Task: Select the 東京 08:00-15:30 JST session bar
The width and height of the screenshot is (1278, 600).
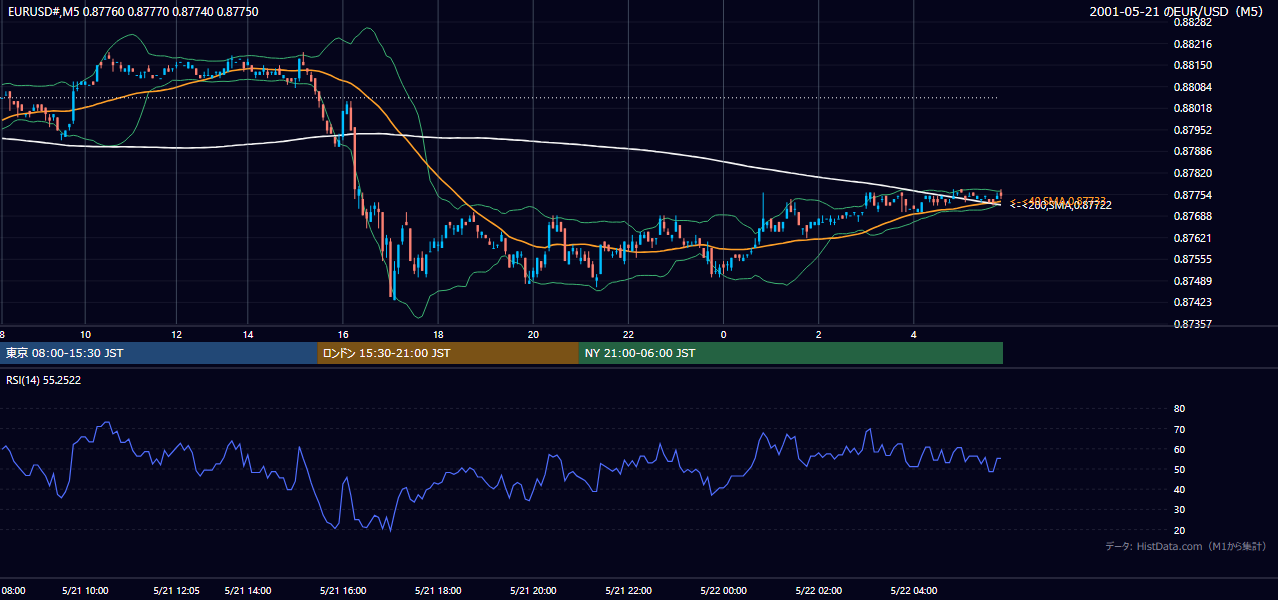Action: [159, 353]
